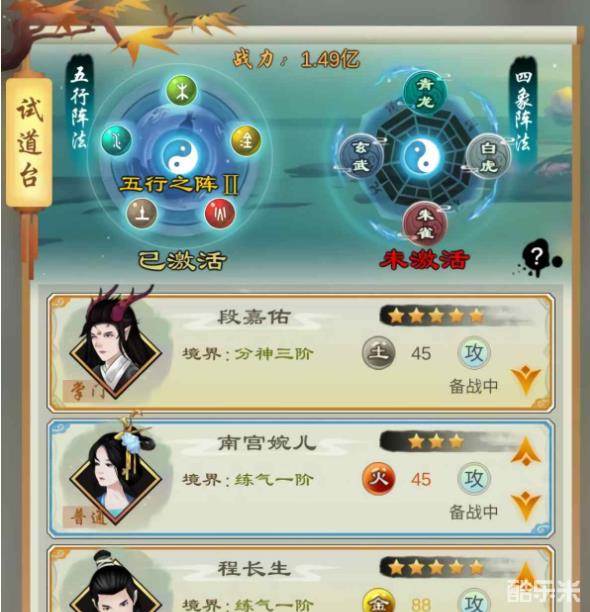Screen dimensions: 590x612
Task: Click the yin-yang center of the bagua formation
Action: (422, 157)
